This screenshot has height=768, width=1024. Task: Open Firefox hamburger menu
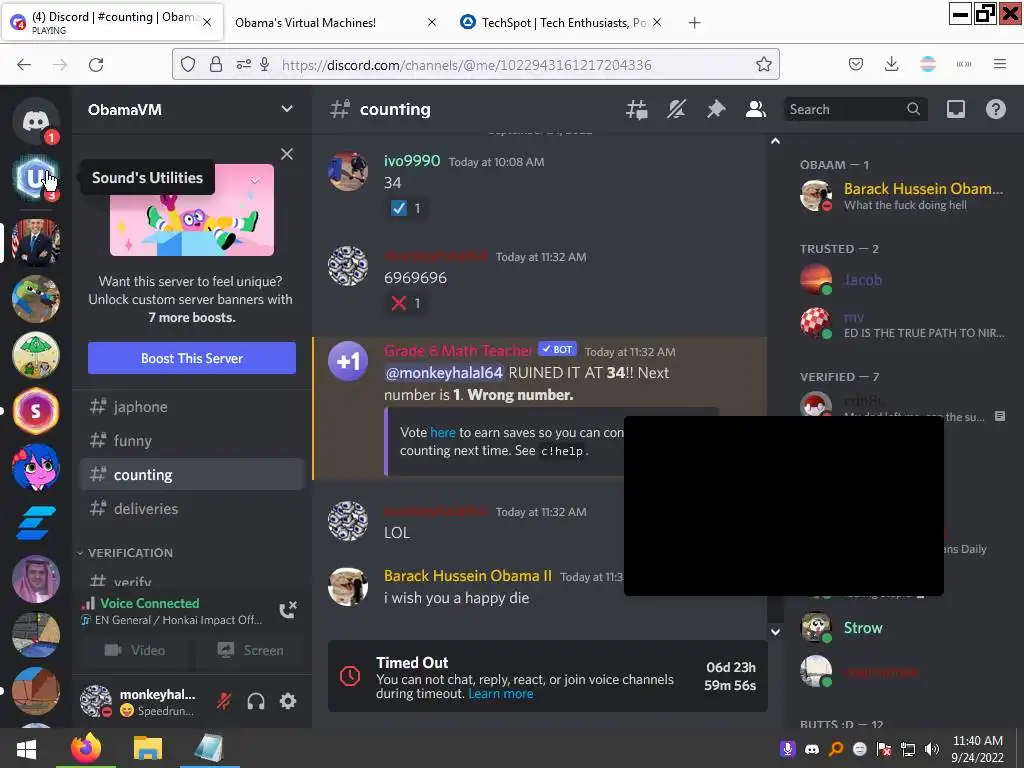[1000, 64]
